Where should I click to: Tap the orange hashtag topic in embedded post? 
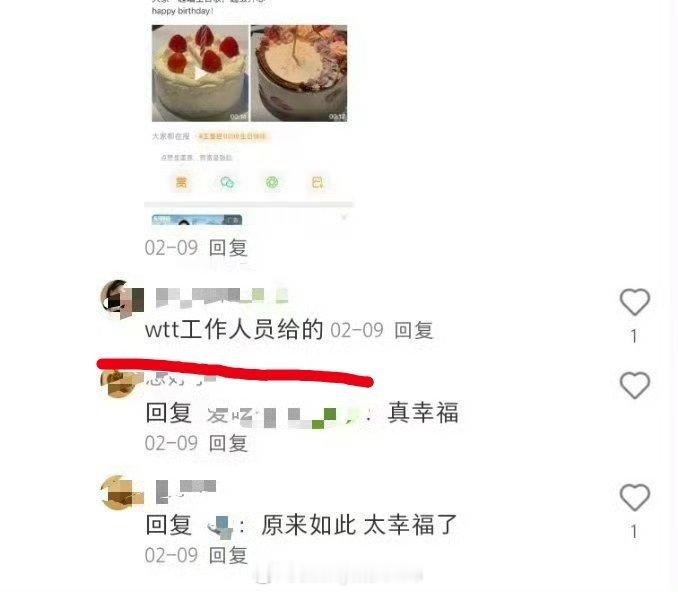(232, 136)
